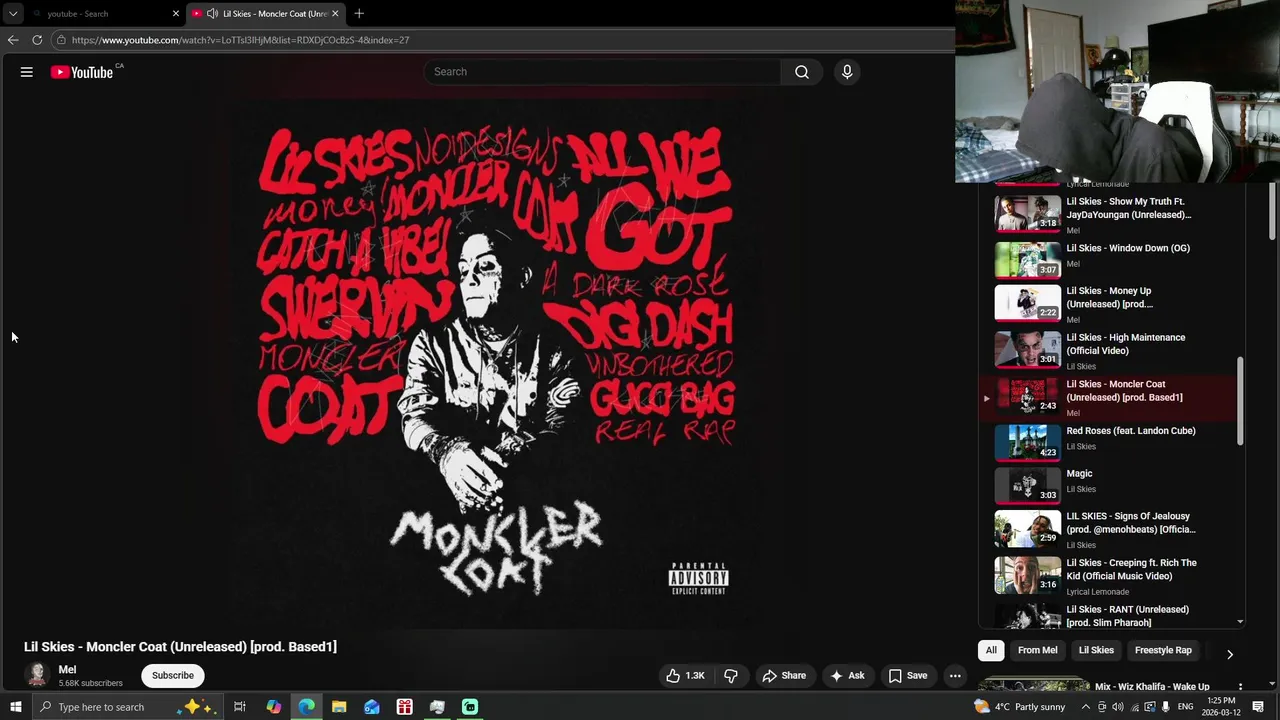Image resolution: width=1280 pixels, height=720 pixels.
Task: Play 'Lil Skies - Money Up (Unreleased)'
Action: click(1110, 304)
